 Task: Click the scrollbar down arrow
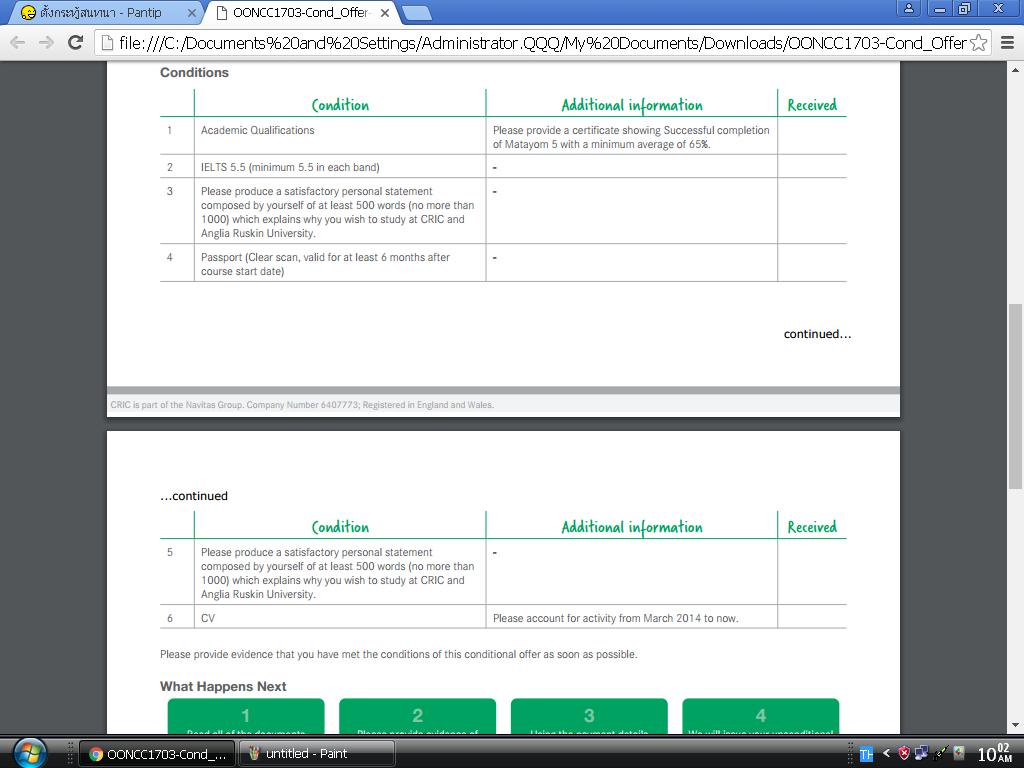coord(1016,725)
